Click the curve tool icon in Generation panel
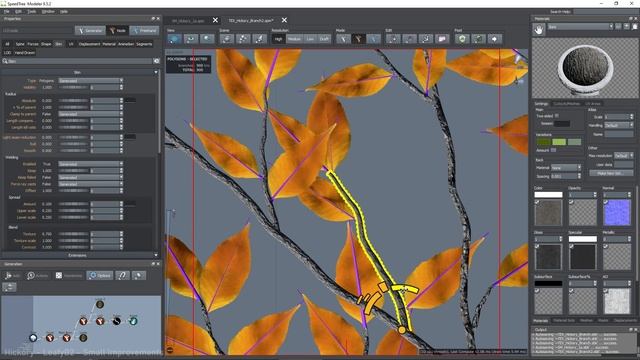 (x=122, y=276)
